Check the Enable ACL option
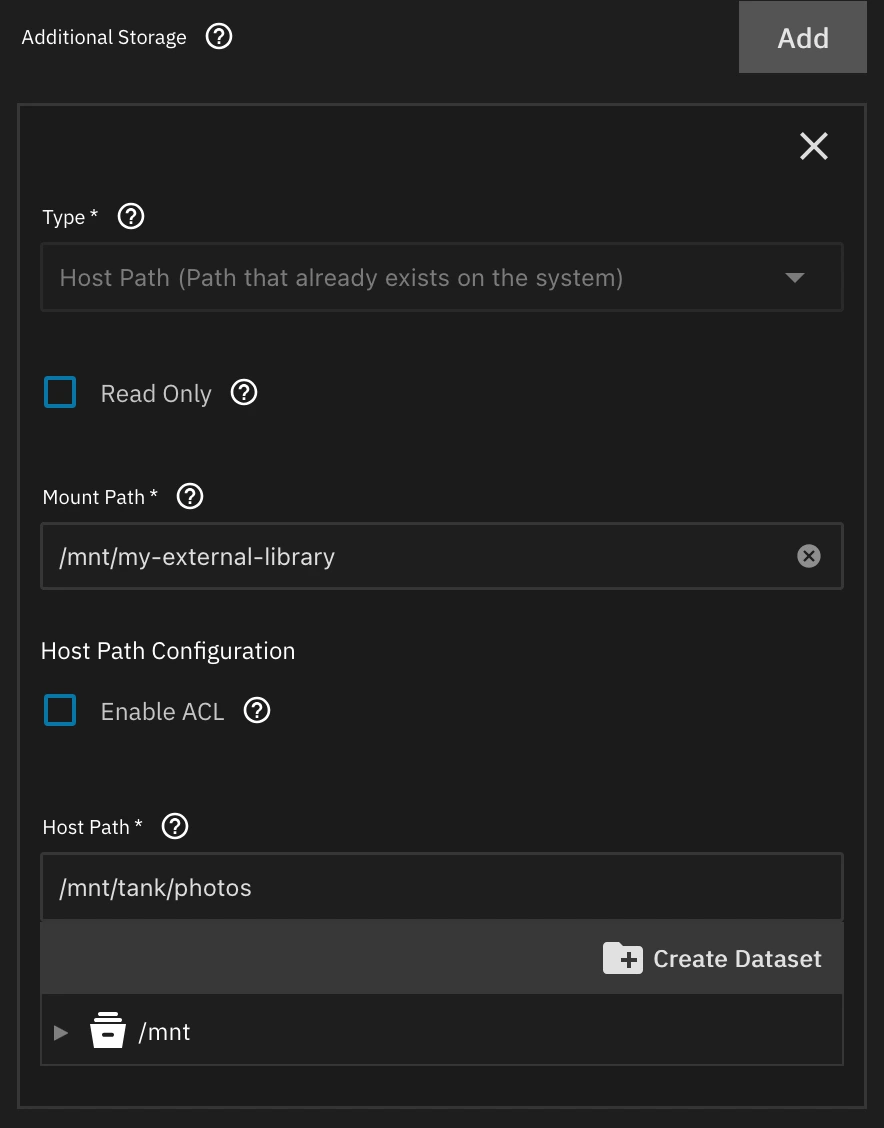The width and height of the screenshot is (884, 1128). click(60, 710)
